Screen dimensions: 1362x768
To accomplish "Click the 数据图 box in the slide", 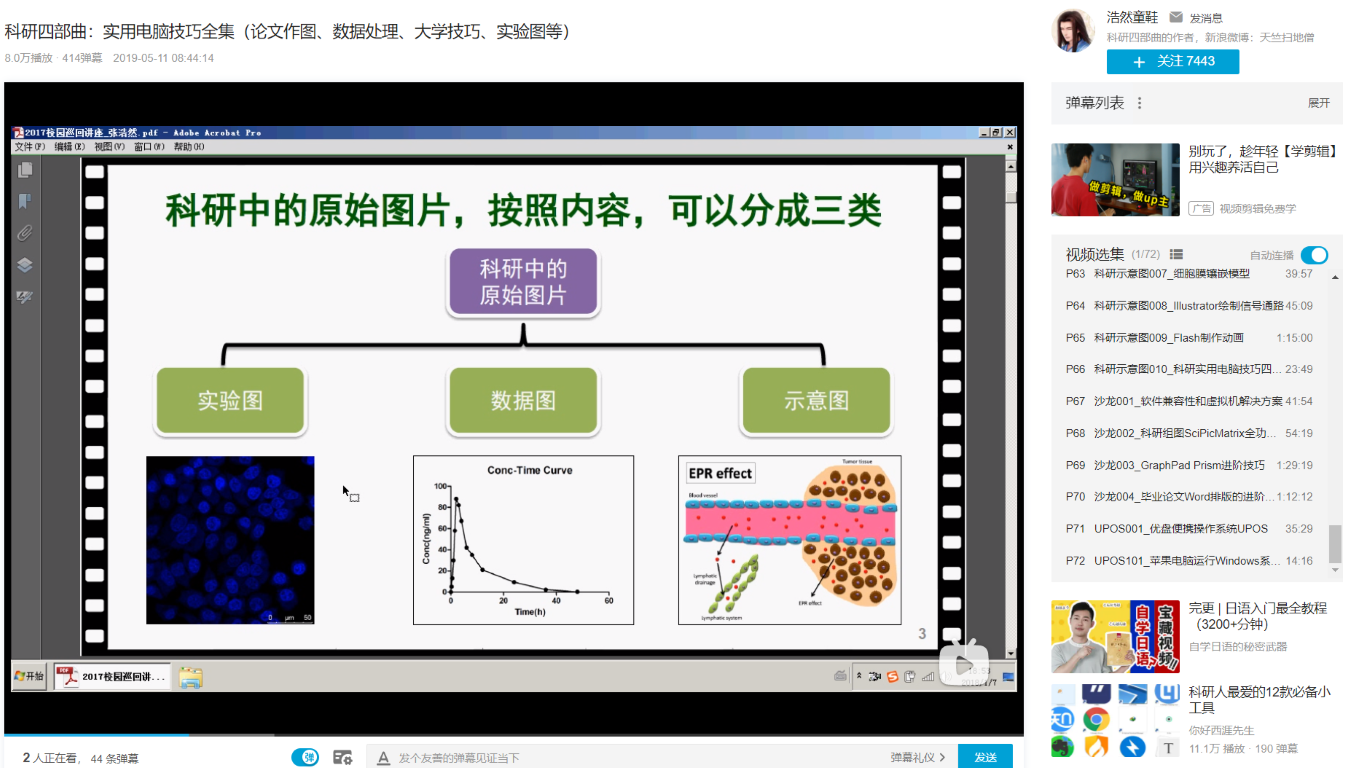I will click(523, 401).
